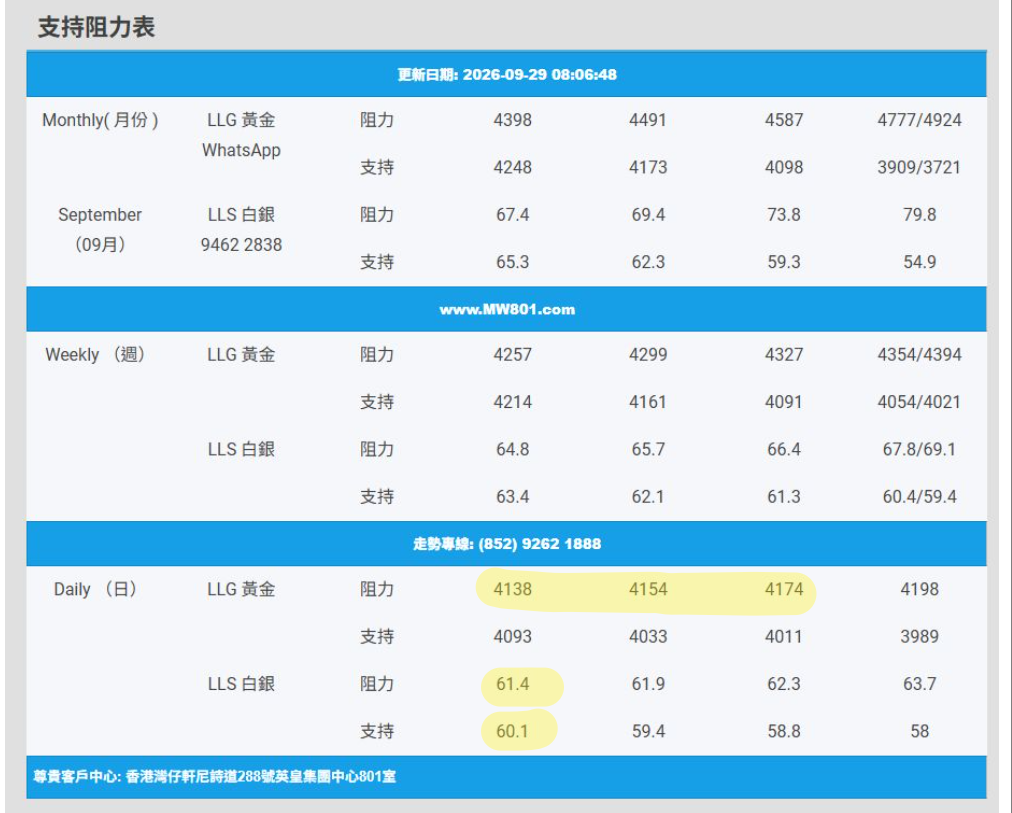1012x813 pixels.
Task: Click the Daily (日) label
Action: tap(96, 590)
